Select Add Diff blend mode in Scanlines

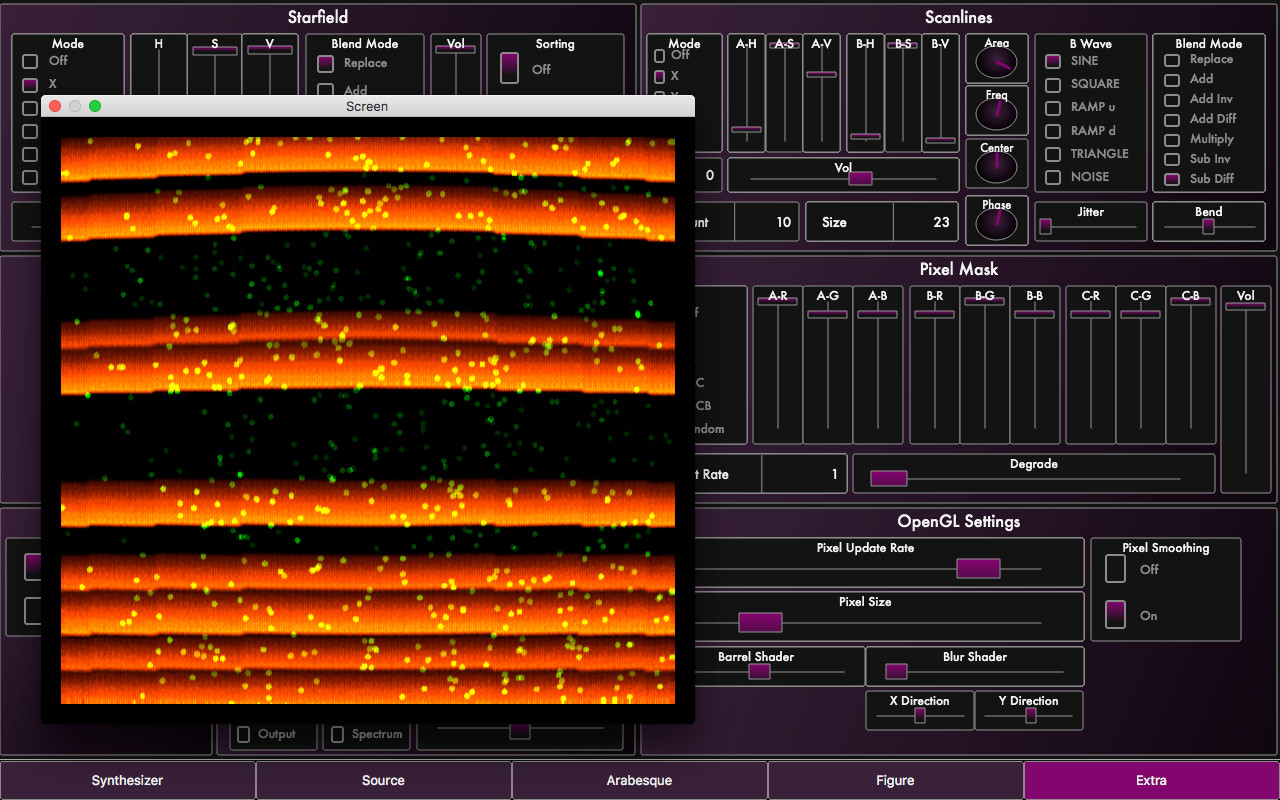1172,119
